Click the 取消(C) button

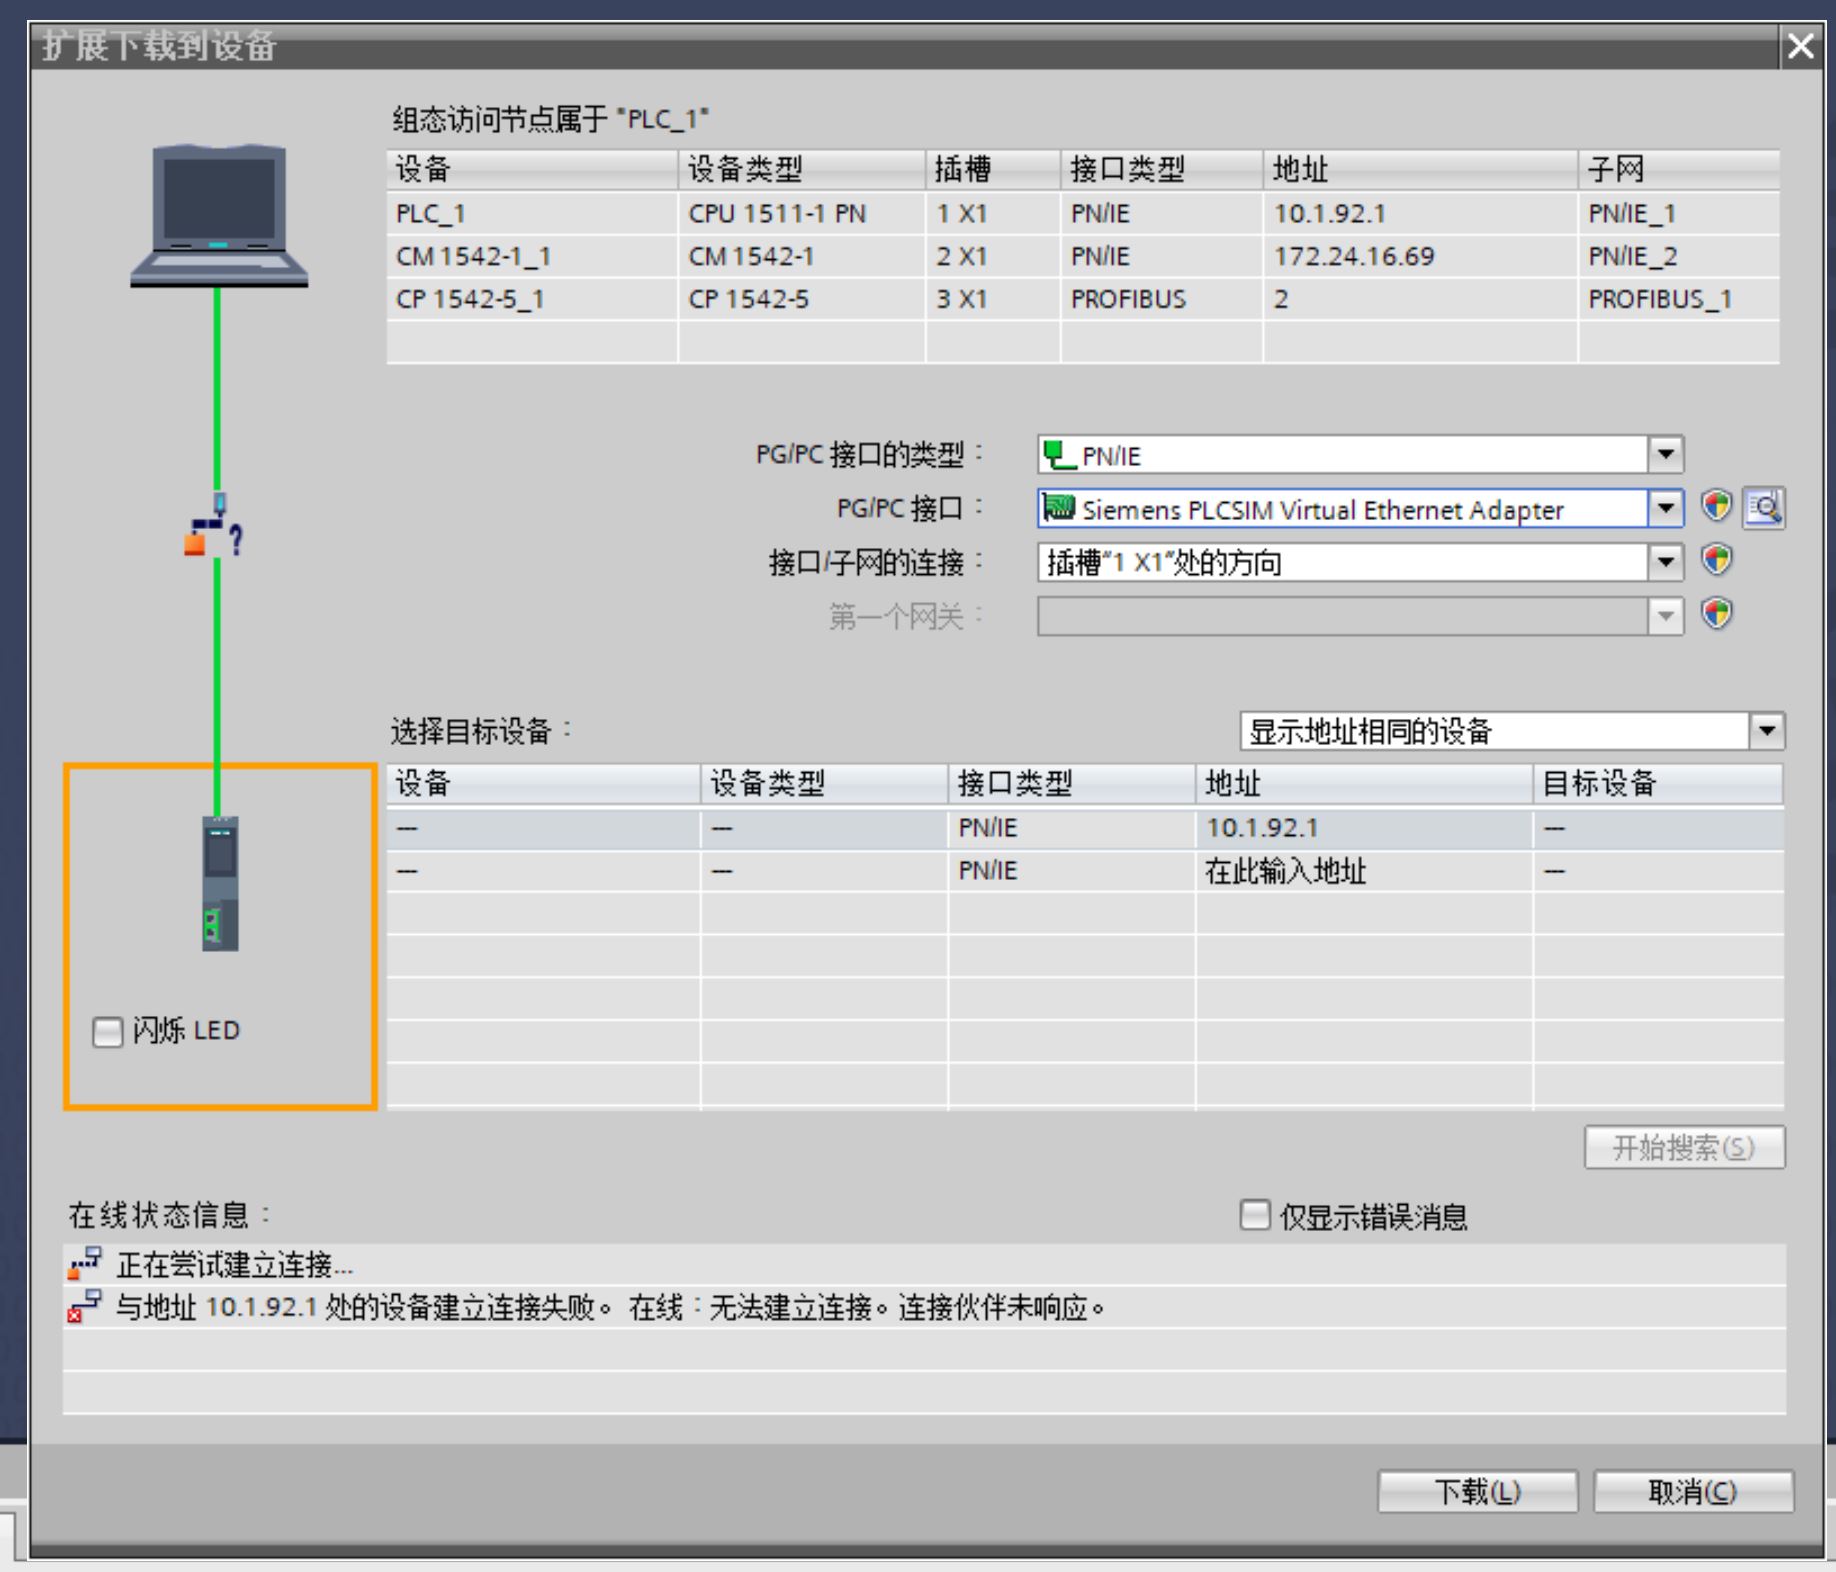point(1692,1492)
